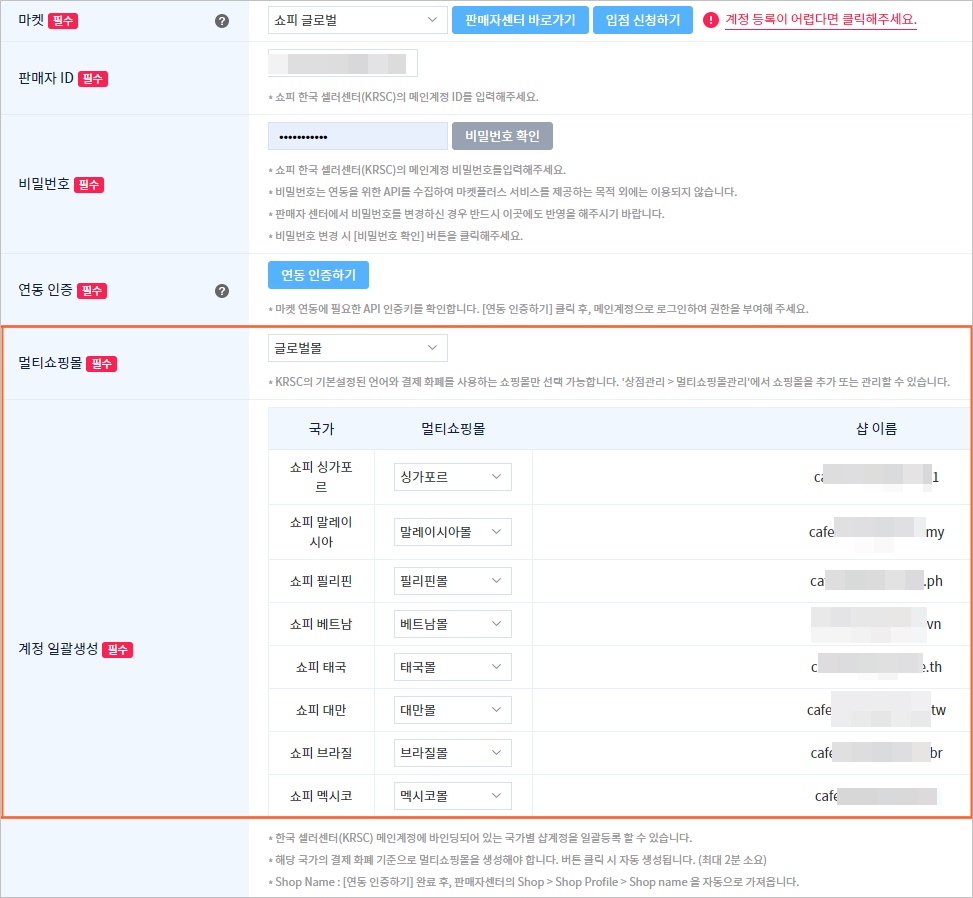This screenshot has width=973, height=898.
Task: Click 국가 column header
Action: [321, 429]
